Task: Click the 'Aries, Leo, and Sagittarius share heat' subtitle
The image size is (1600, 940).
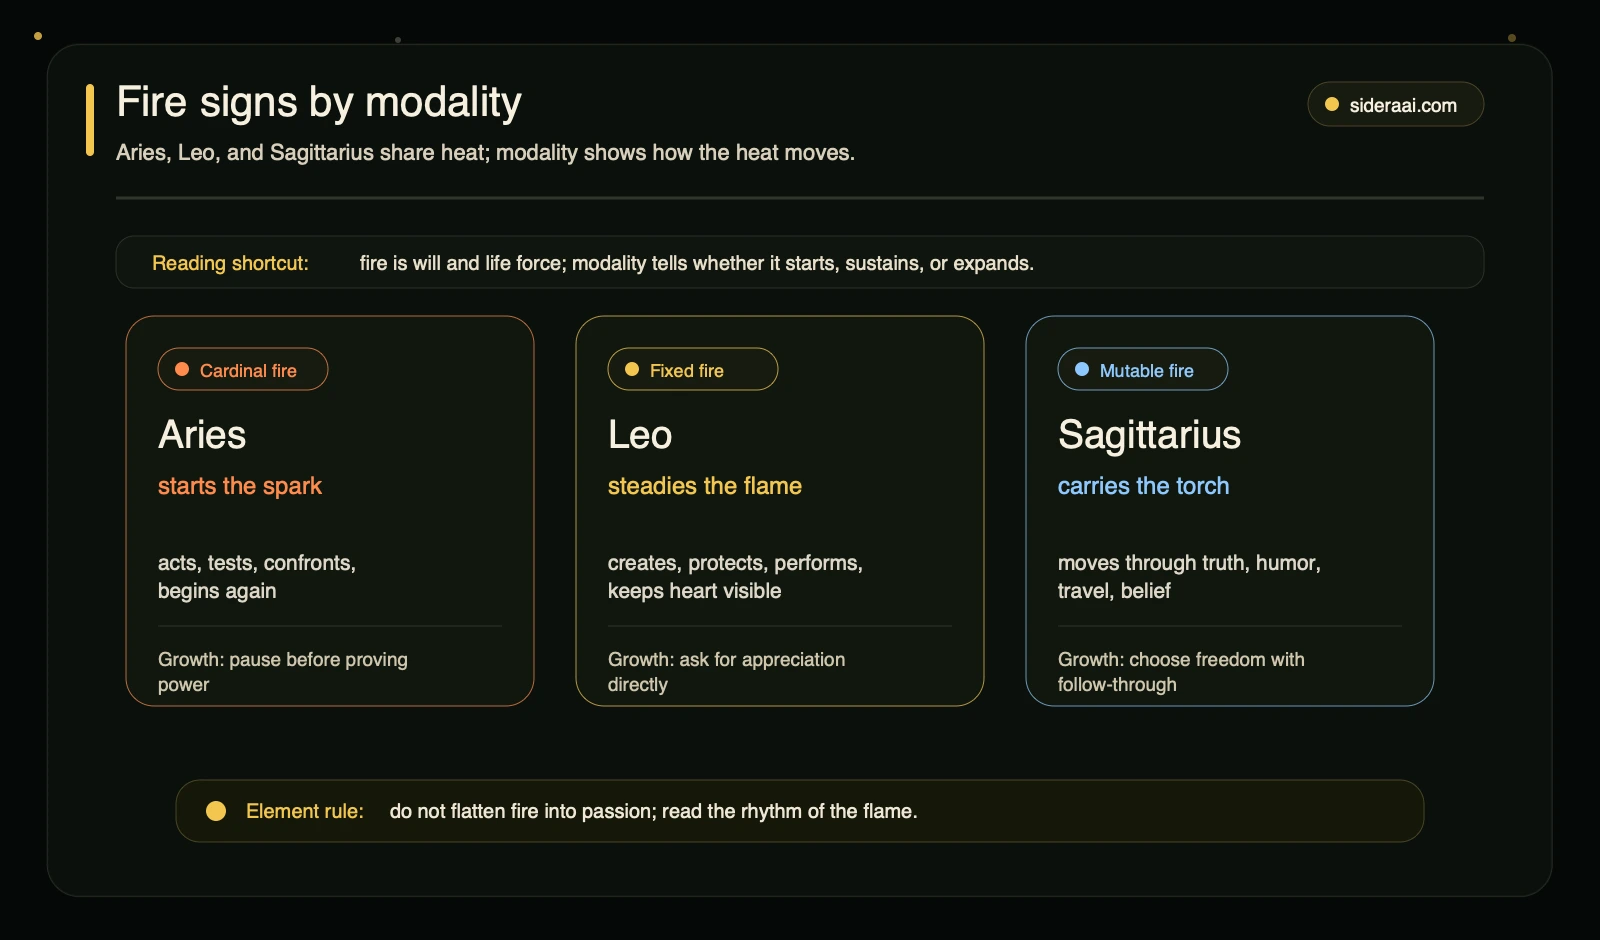Action: [485, 153]
